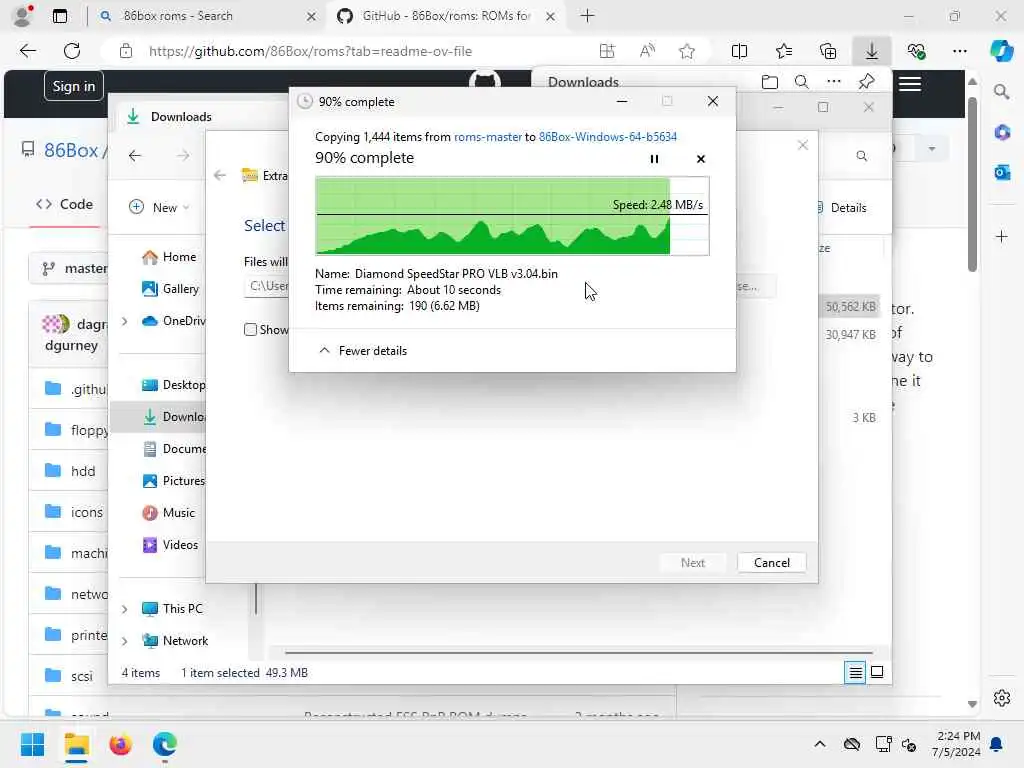Toggle Edge split screen
Screen dimensions: 1024x768
click(x=739, y=51)
